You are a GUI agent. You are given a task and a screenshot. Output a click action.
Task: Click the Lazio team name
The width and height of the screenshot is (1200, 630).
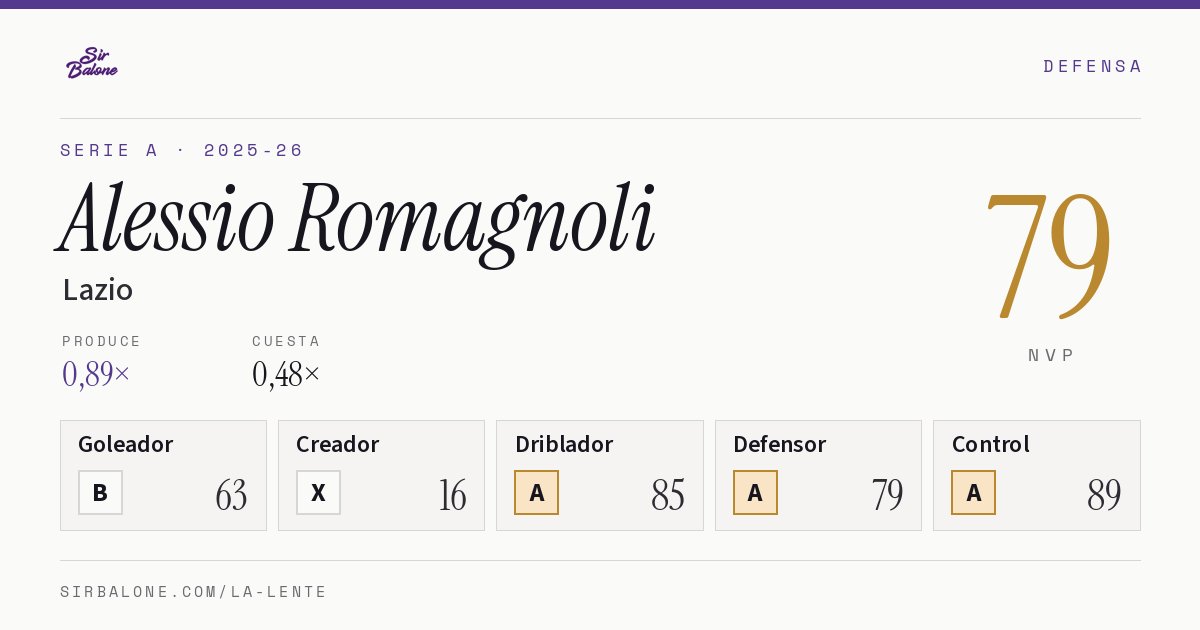point(98,290)
